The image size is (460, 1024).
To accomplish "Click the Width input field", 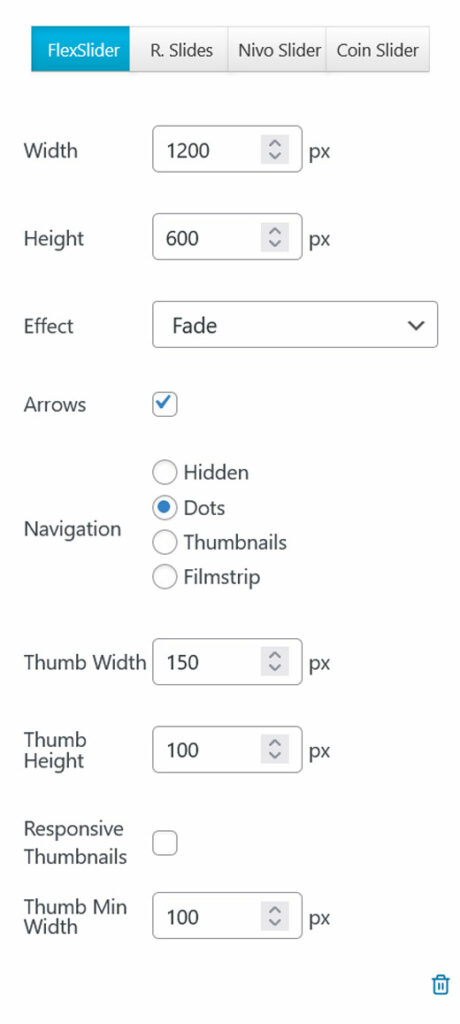I will 227,150.
